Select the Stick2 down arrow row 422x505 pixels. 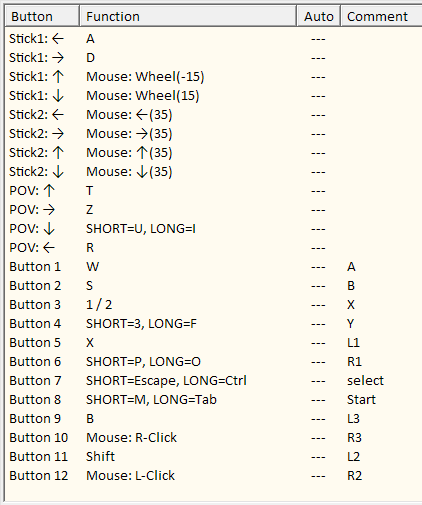click(214, 172)
